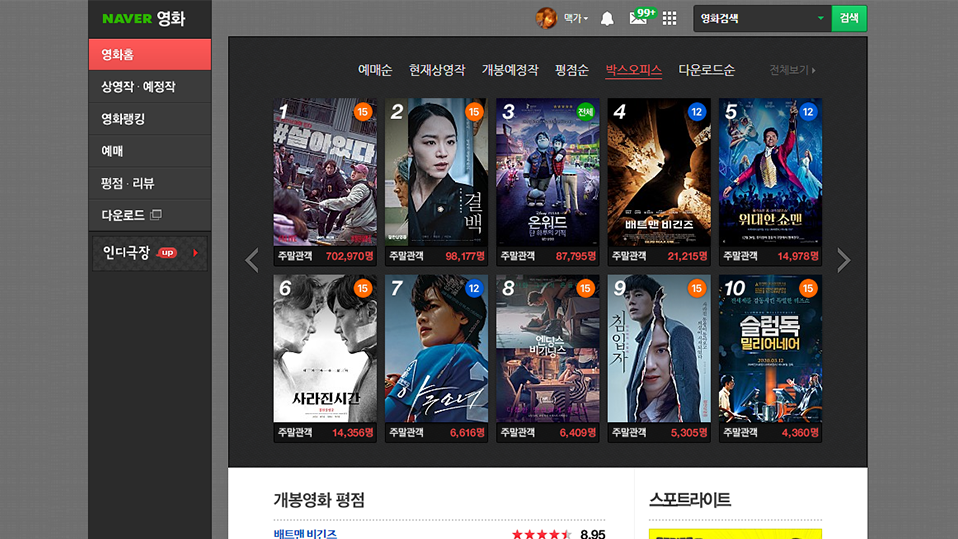Open rank 1 poster #살아있다
This screenshot has width=958, height=539.
tap(325, 172)
